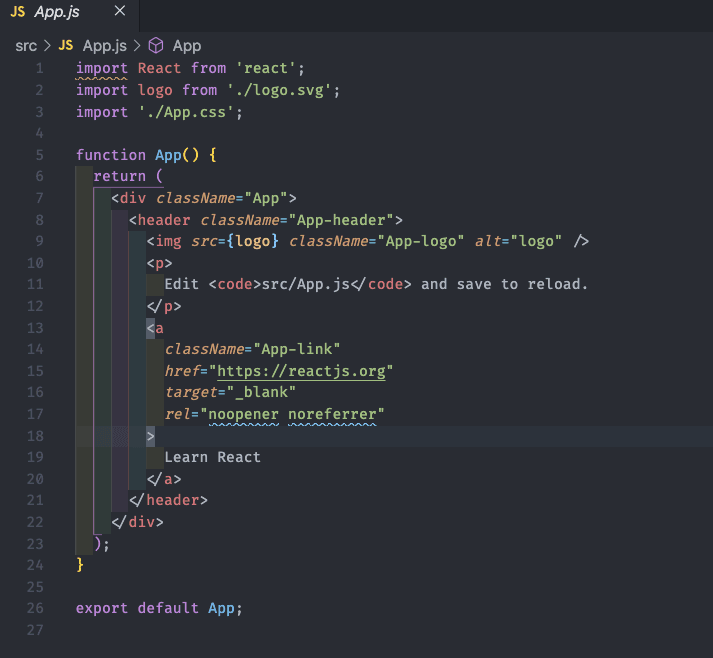Click line number 5 in the gutter
The height and width of the screenshot is (658, 713).
pyautogui.click(x=39, y=155)
